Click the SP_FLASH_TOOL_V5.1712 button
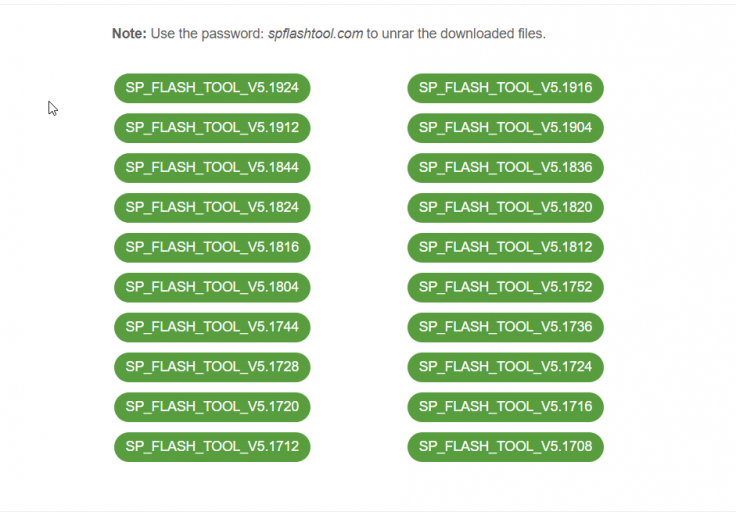Screen dimensions: 736x512 tap(212, 446)
